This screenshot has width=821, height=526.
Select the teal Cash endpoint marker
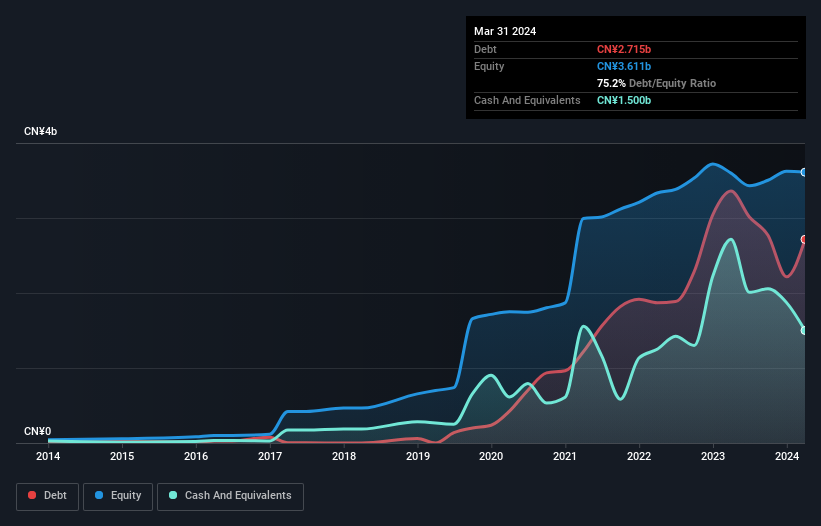click(x=804, y=331)
